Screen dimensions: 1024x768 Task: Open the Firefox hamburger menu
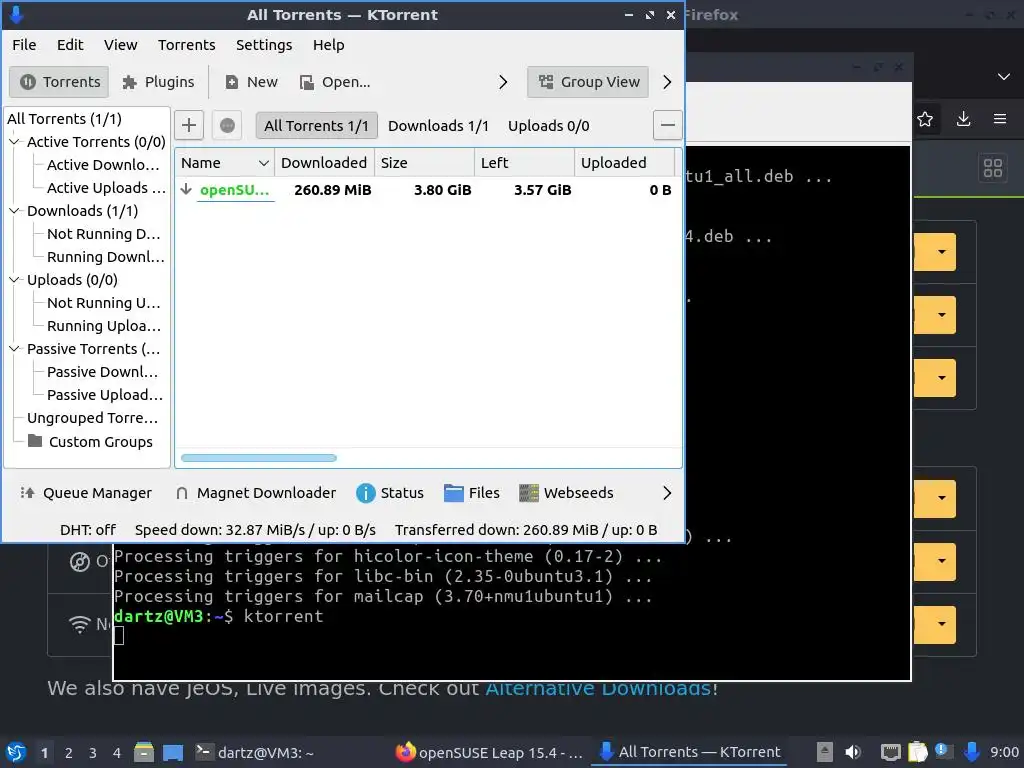pyautogui.click(x=1000, y=119)
